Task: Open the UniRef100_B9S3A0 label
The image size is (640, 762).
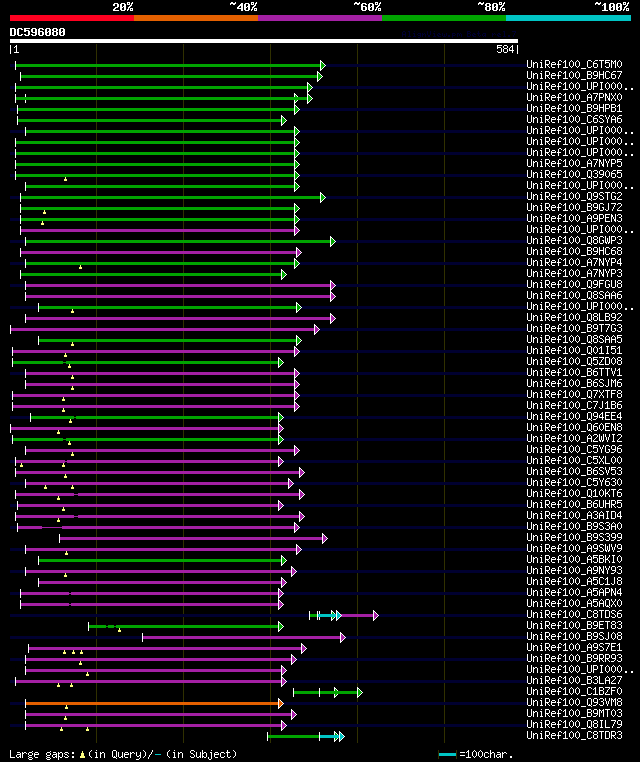Action: coord(574,526)
